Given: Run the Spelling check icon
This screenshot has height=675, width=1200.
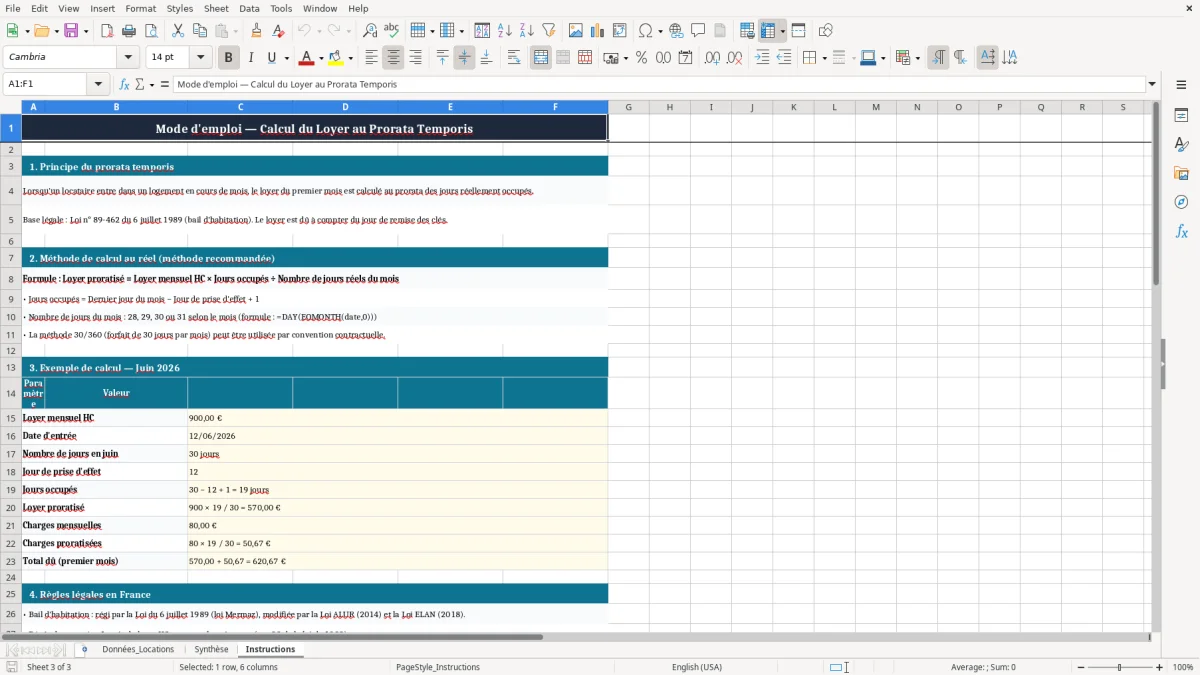Looking at the screenshot, I should coord(392,31).
